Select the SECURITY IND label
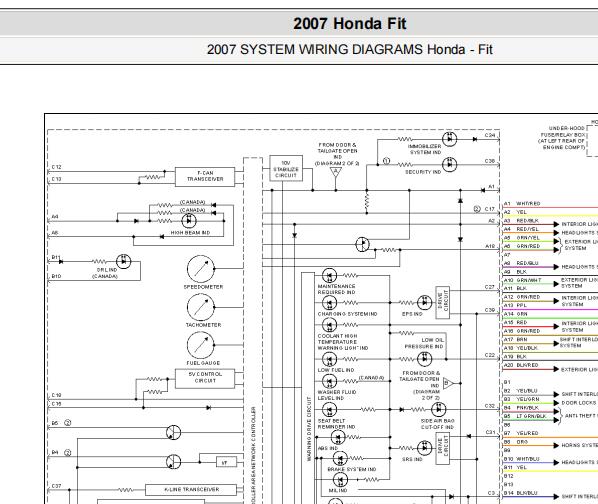This screenshot has height=504, width=598. [423, 172]
